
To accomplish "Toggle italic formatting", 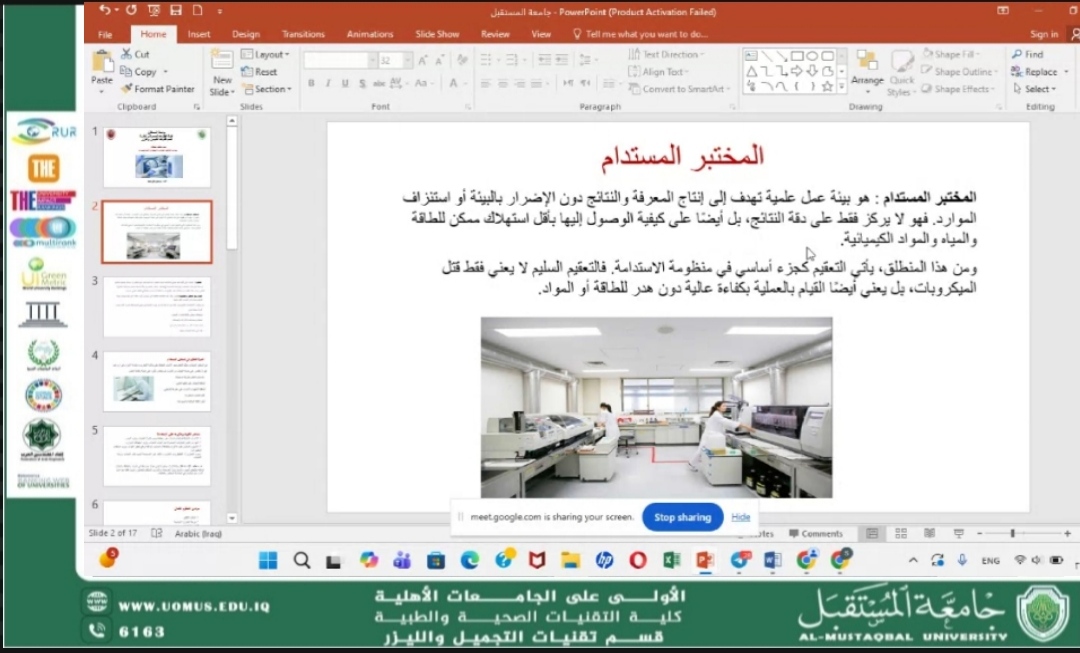I will click(x=328, y=83).
